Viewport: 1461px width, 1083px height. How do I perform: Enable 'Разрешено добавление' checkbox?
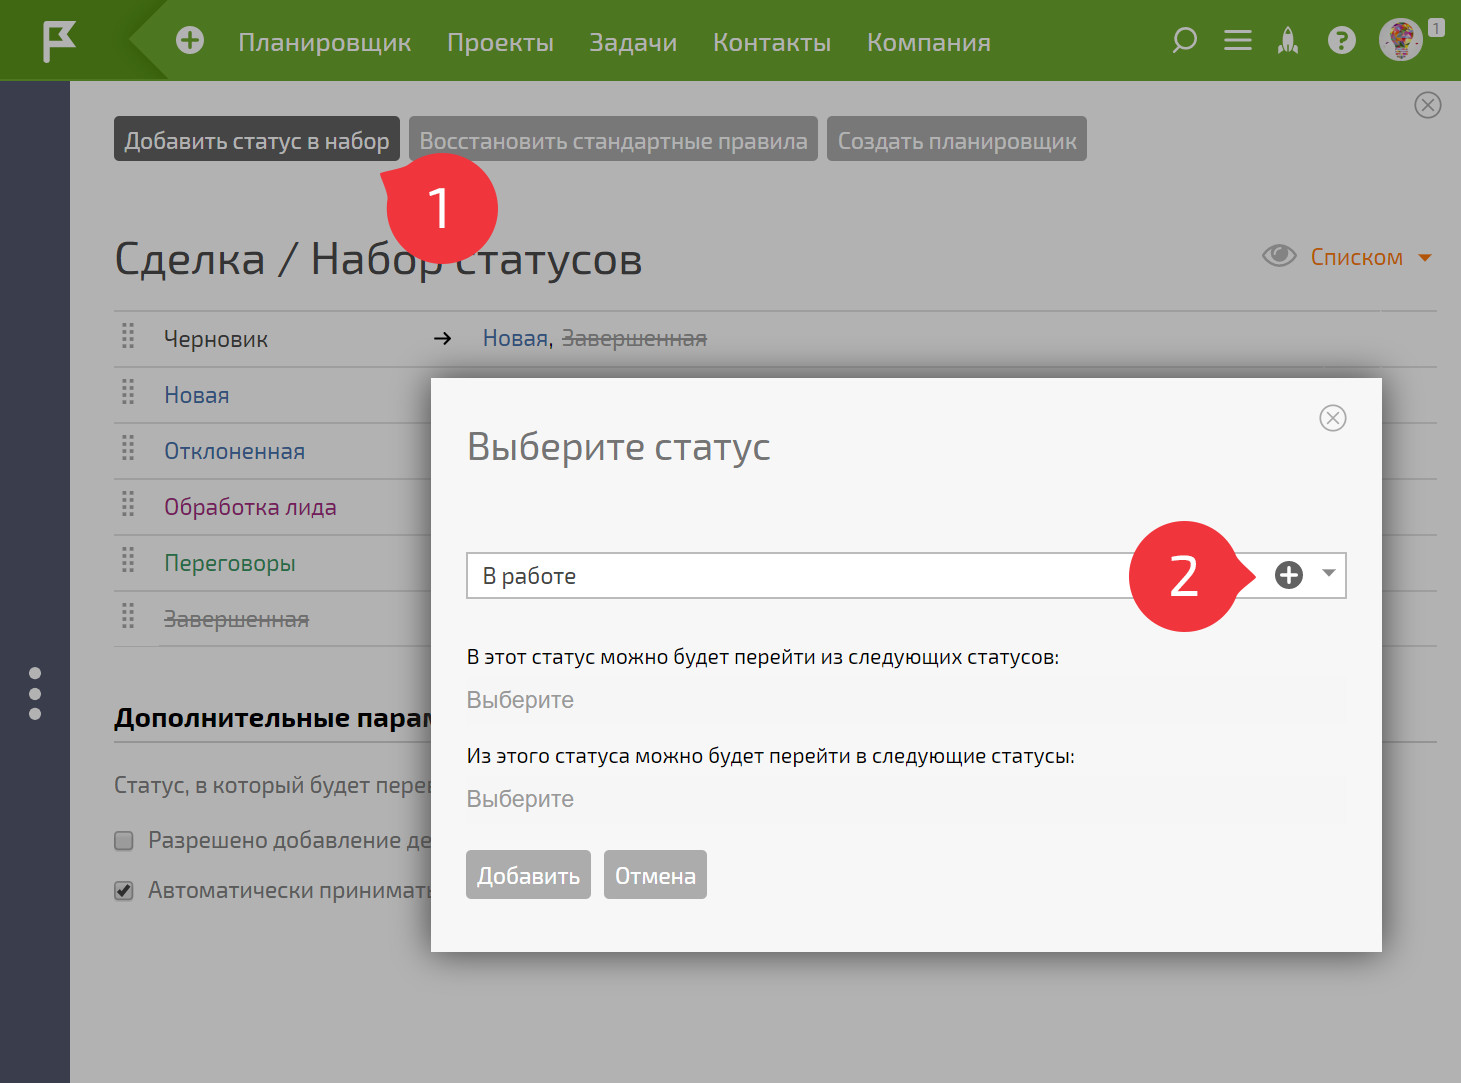coord(124,841)
